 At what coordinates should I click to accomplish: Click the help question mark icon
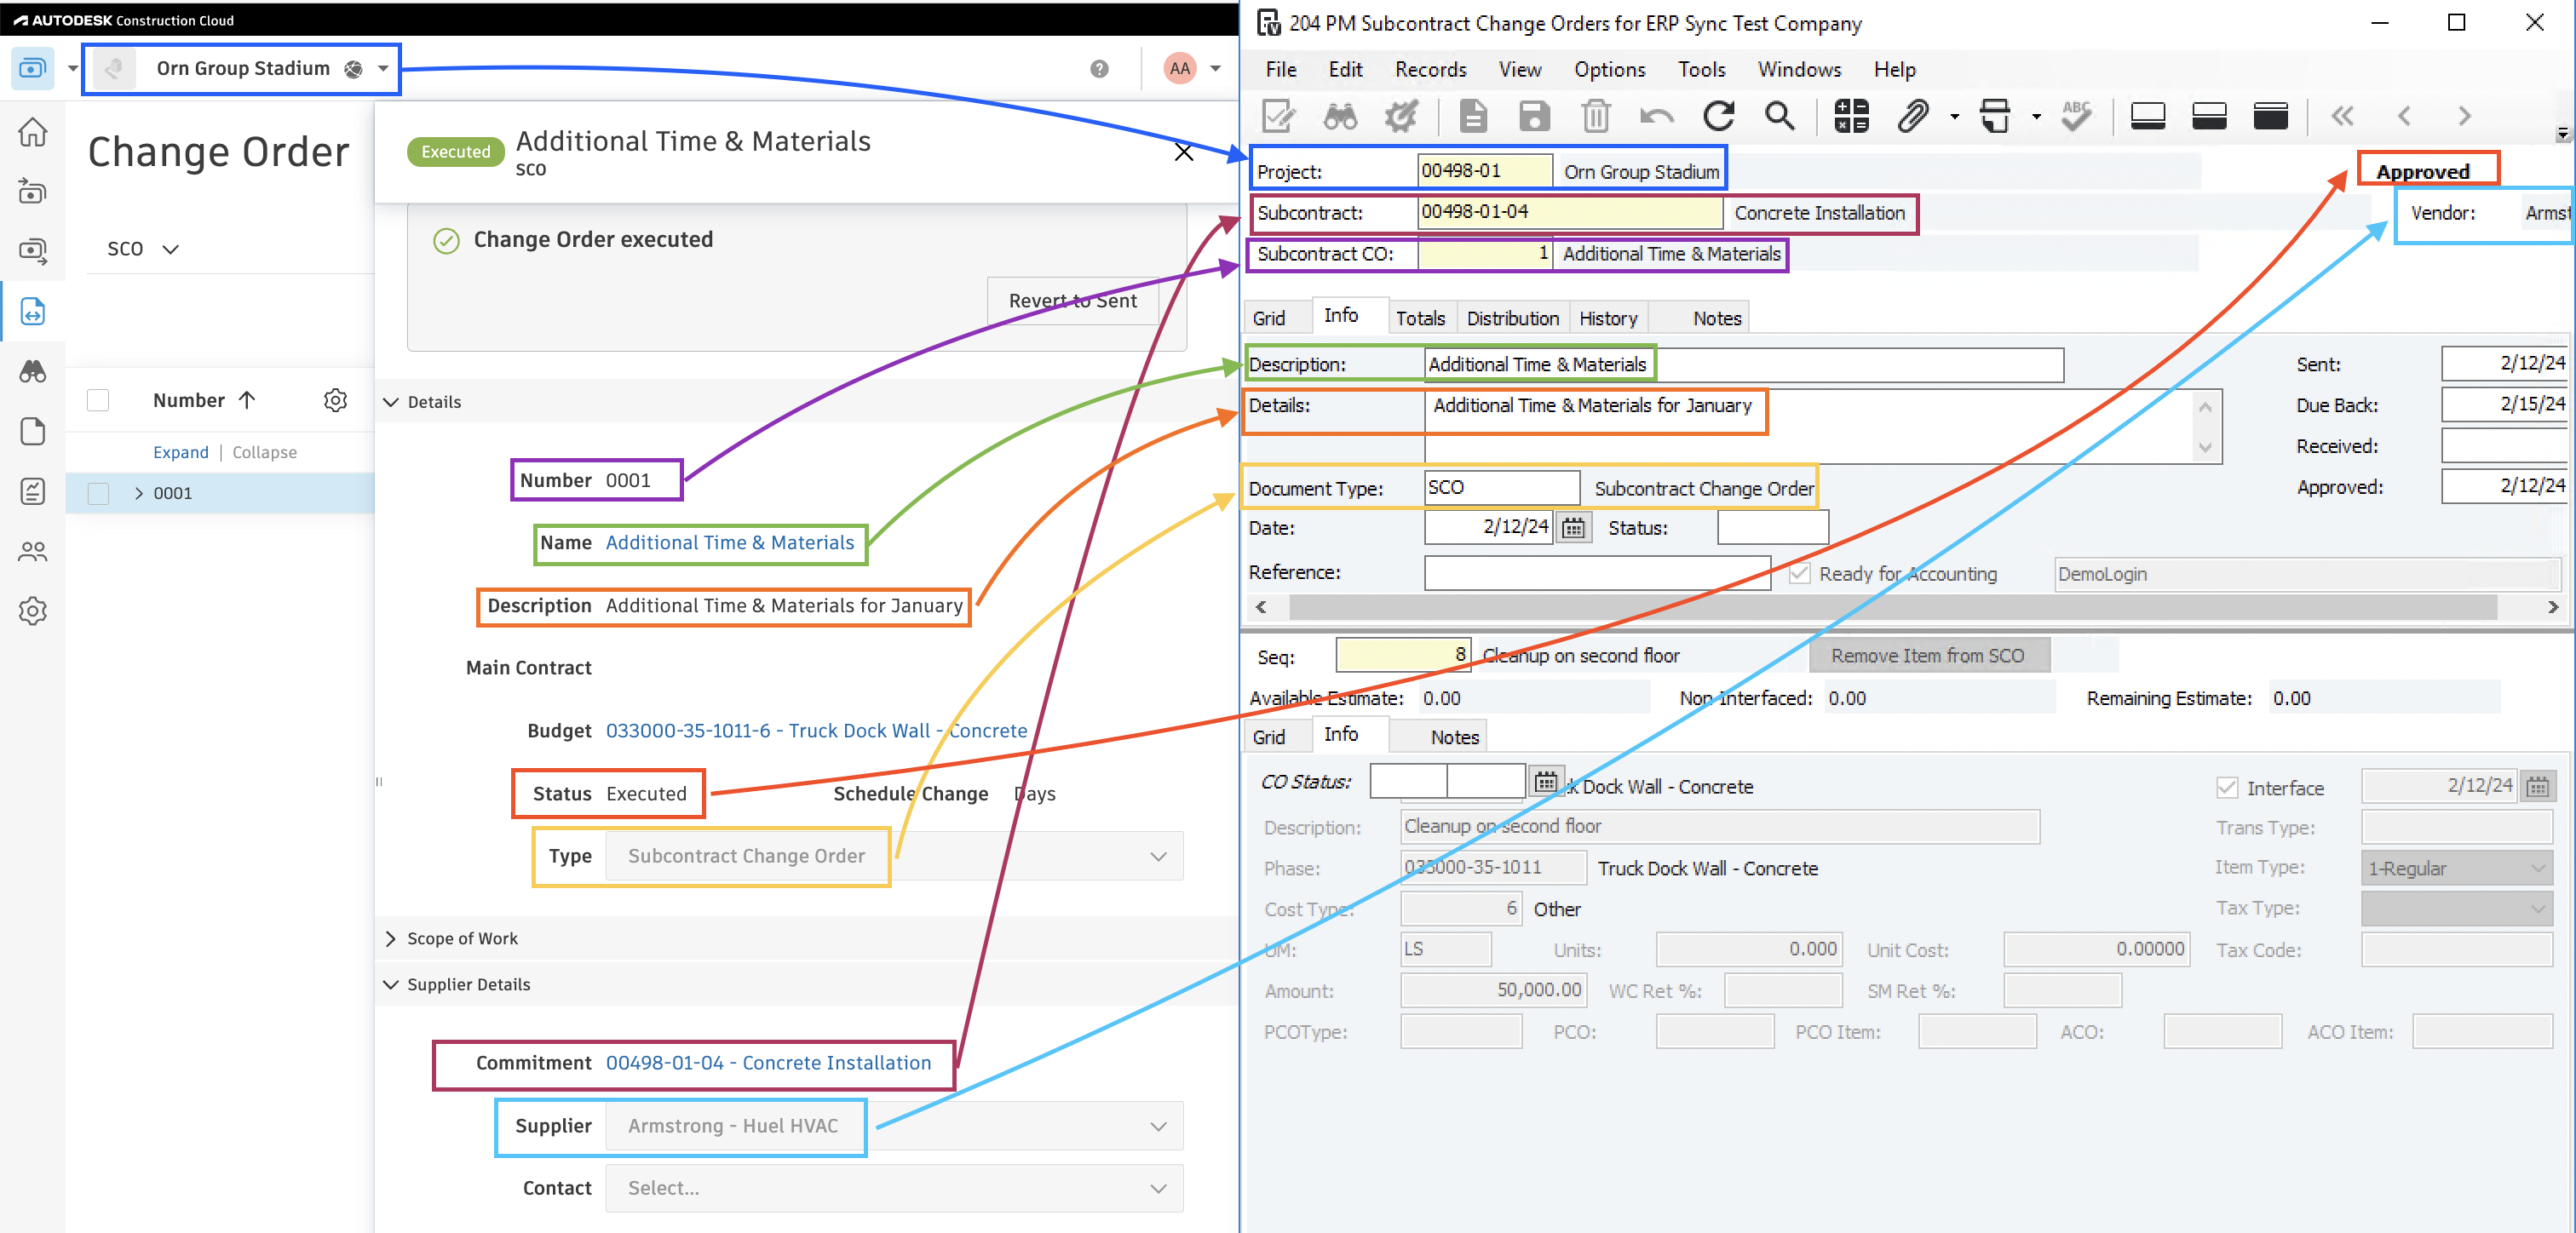point(1099,68)
